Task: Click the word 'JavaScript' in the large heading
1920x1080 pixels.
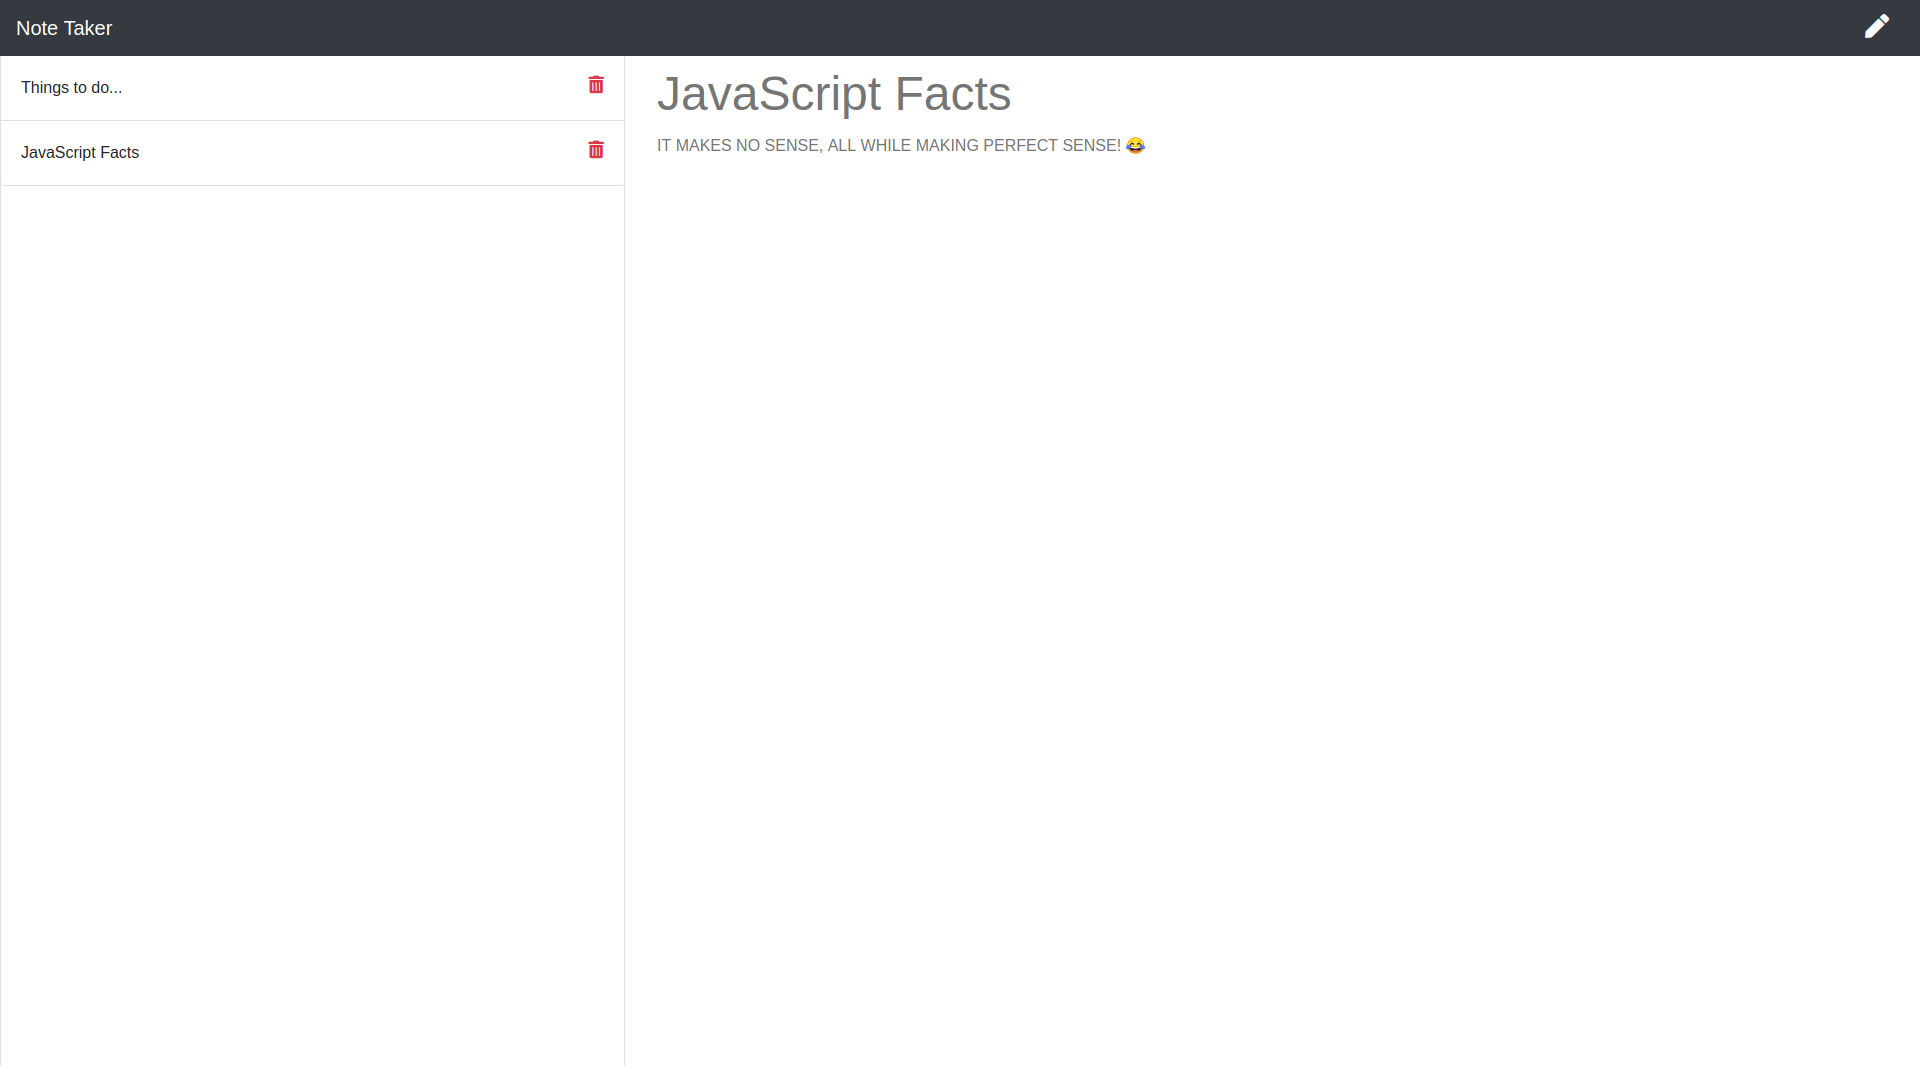Action: pos(768,94)
